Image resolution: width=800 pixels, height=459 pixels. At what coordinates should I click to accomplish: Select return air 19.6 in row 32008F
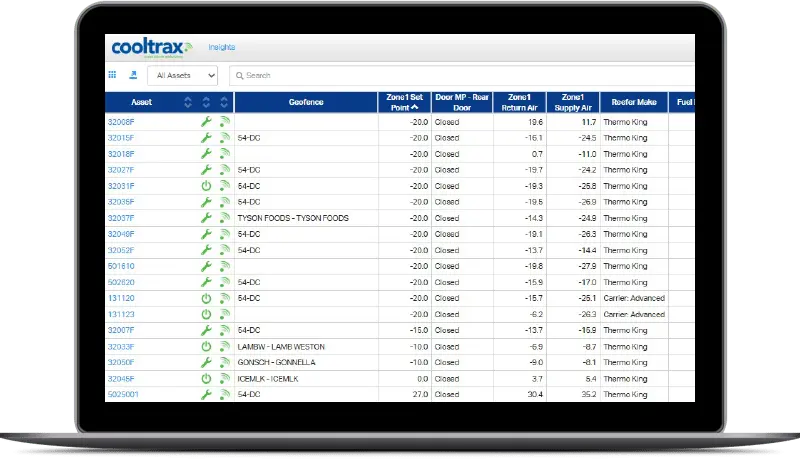click(x=535, y=122)
